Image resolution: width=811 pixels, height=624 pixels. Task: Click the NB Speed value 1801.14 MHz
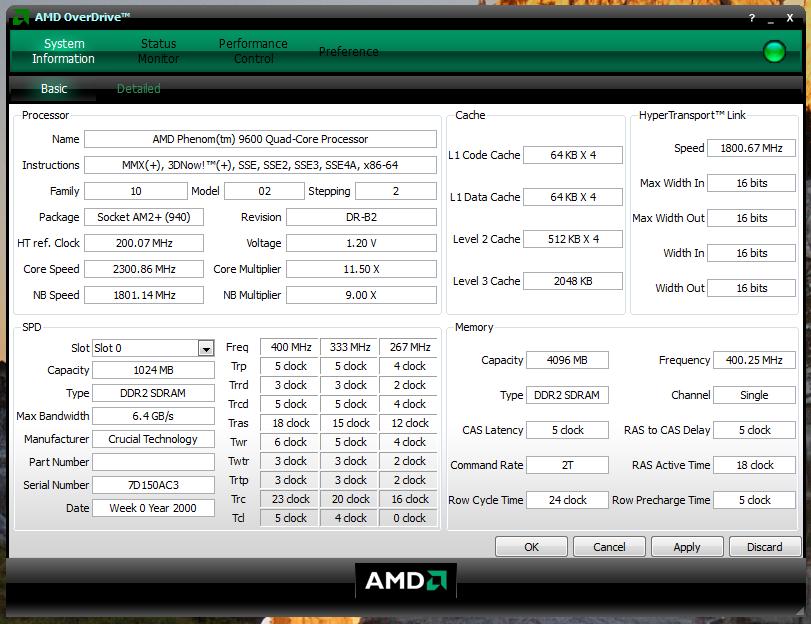point(144,295)
